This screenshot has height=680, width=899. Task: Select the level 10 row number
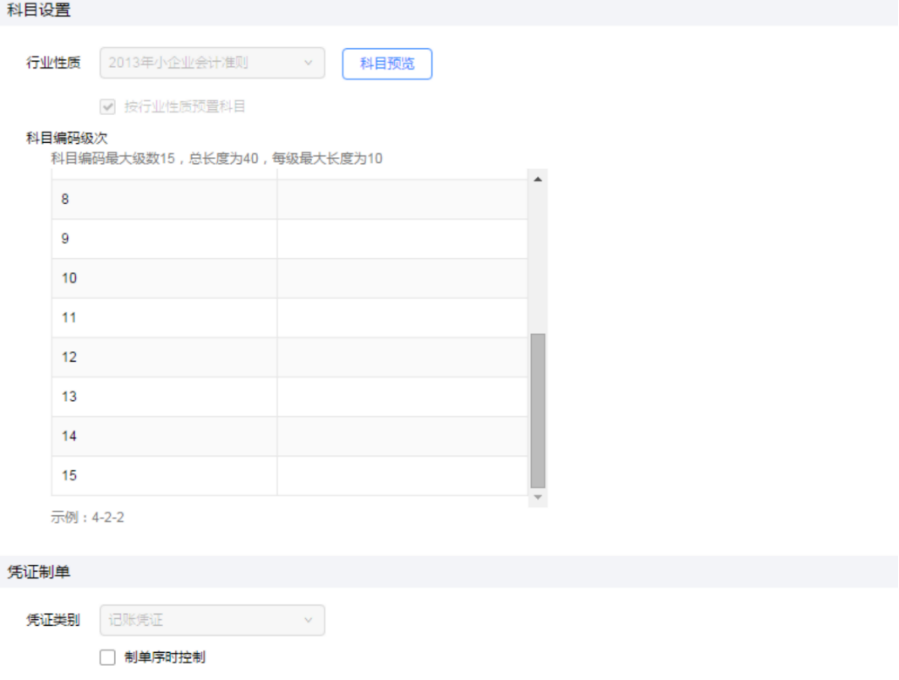[69, 278]
